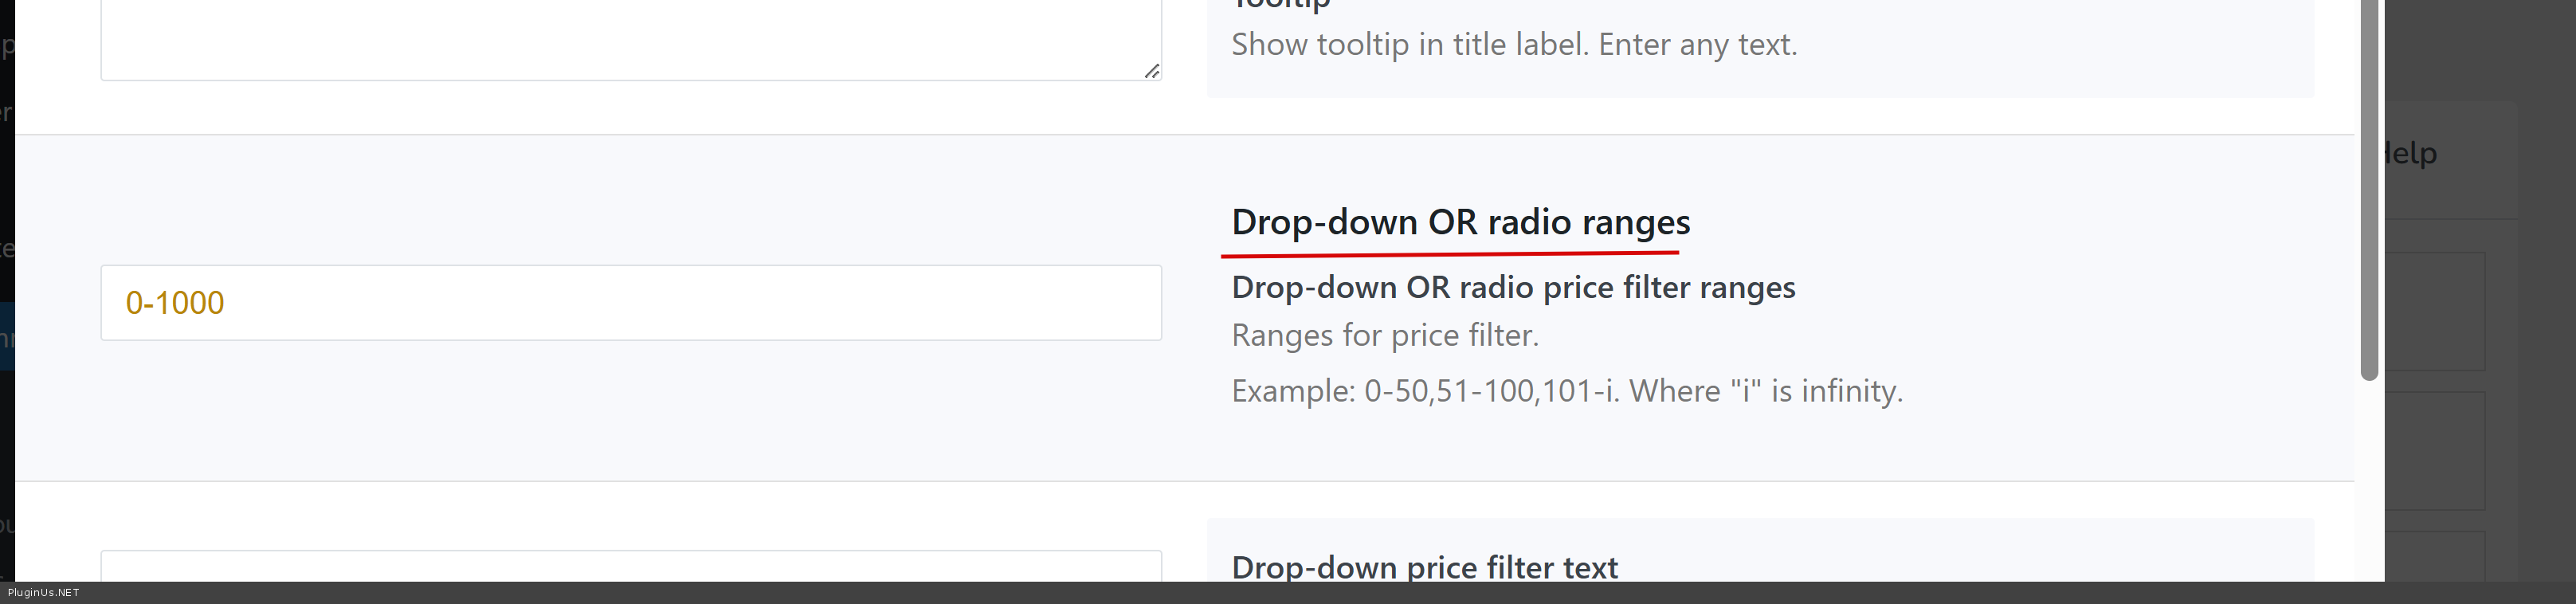The height and width of the screenshot is (604, 2576).
Task: Click the scrollbar track below the thumb
Action: point(2368,480)
